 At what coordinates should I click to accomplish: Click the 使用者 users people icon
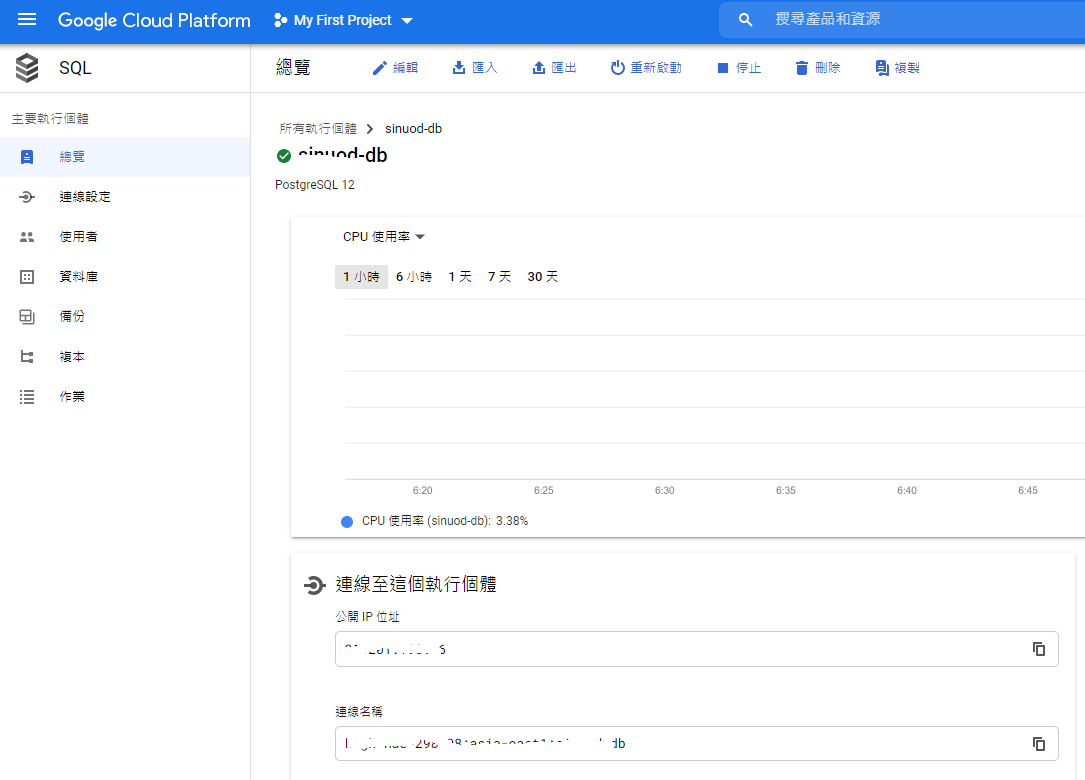27,237
